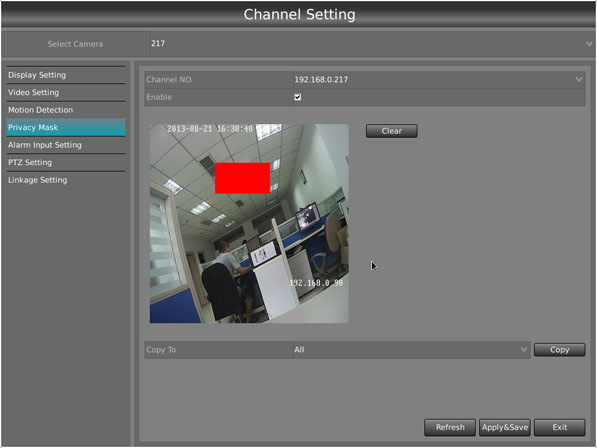This screenshot has height=448, width=597.
Task: Clear the privacy mask area
Action: [x=392, y=131]
